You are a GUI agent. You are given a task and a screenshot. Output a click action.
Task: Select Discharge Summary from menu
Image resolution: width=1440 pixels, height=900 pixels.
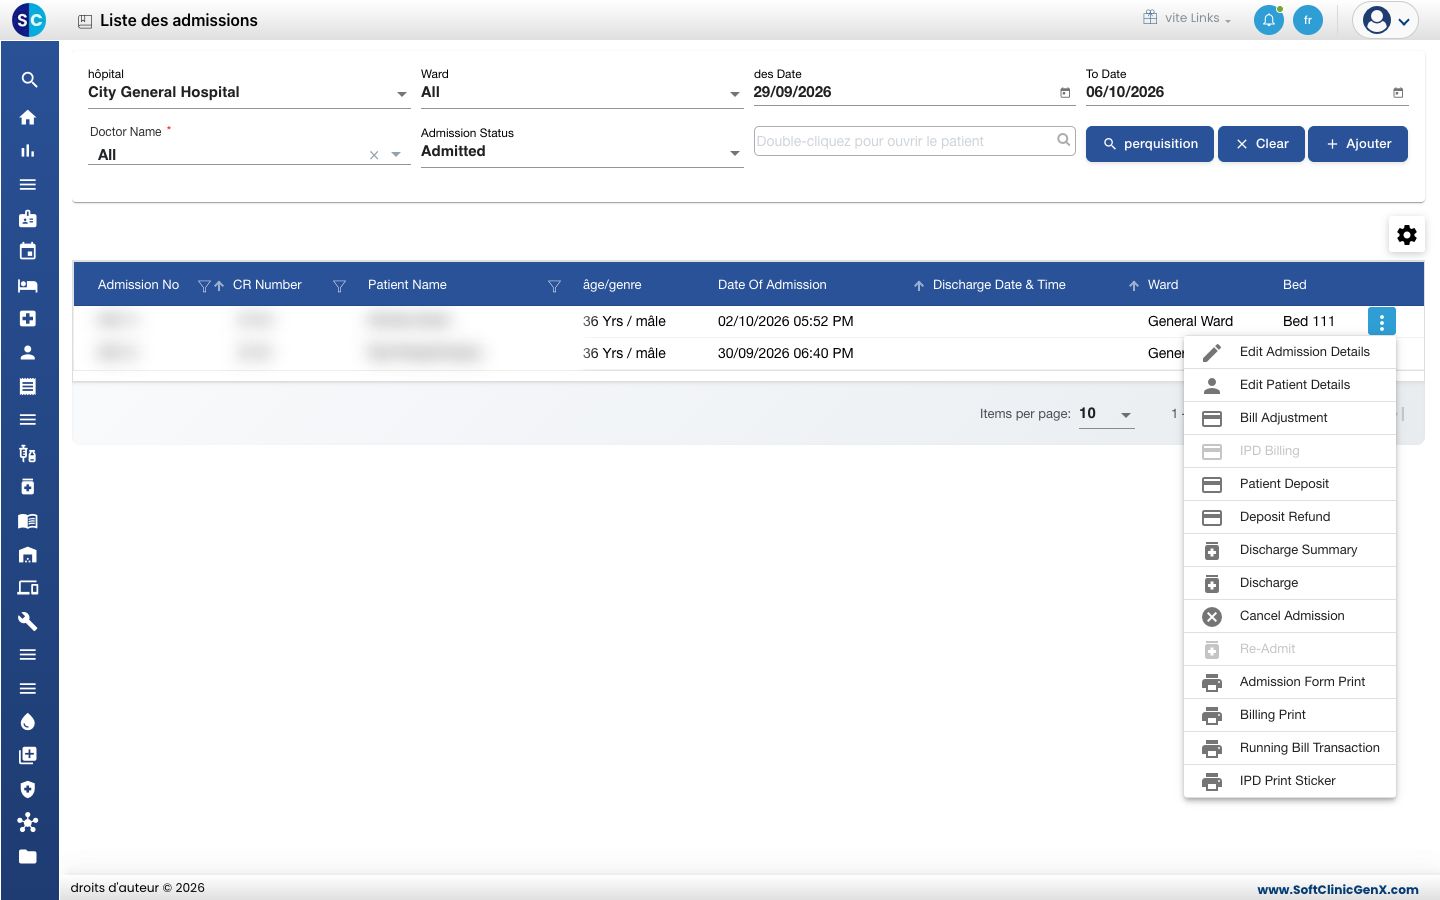point(1290,550)
